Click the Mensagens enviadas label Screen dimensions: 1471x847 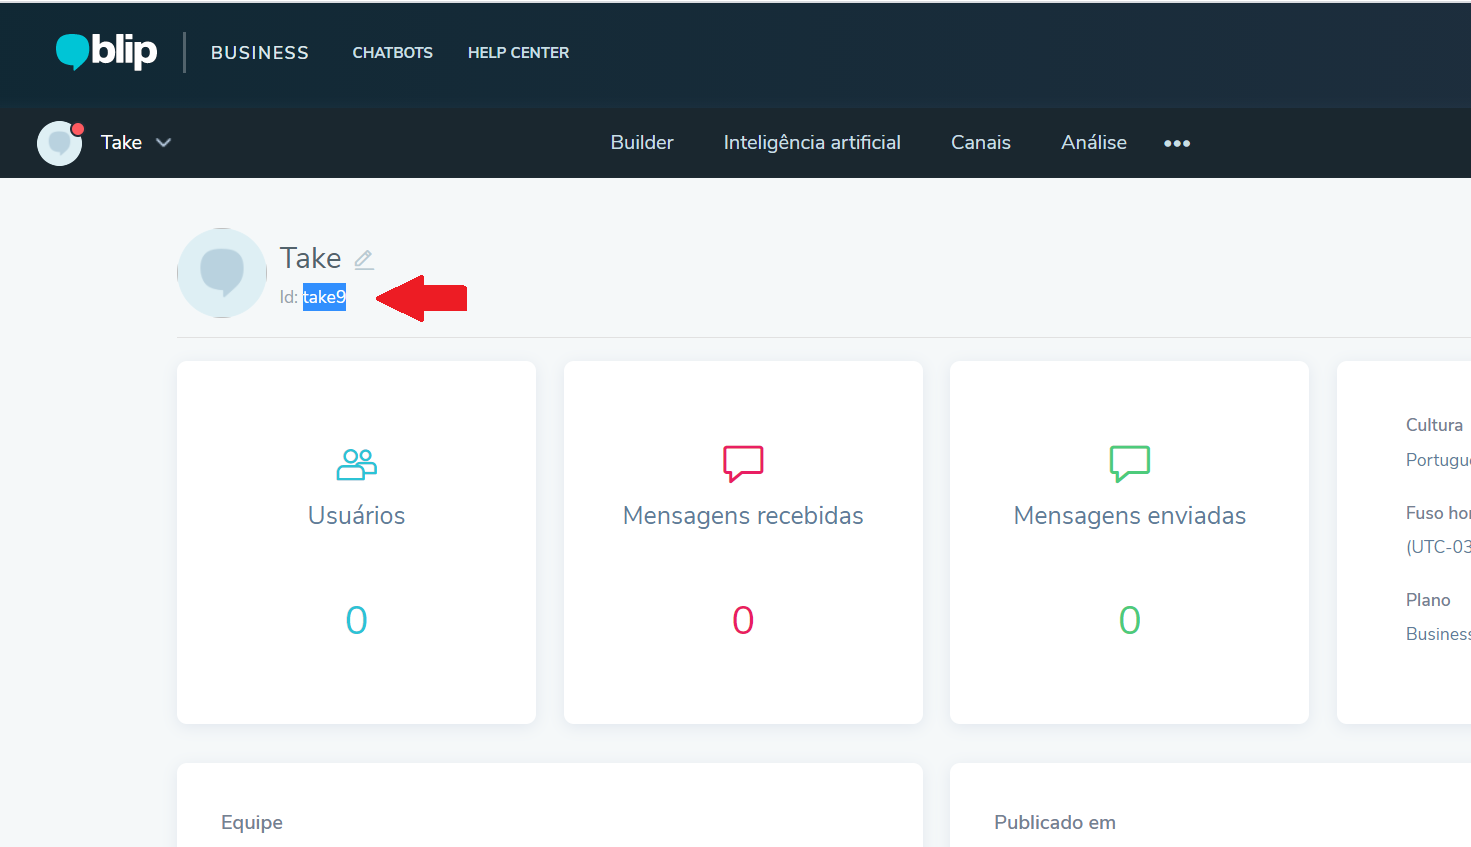(1130, 516)
